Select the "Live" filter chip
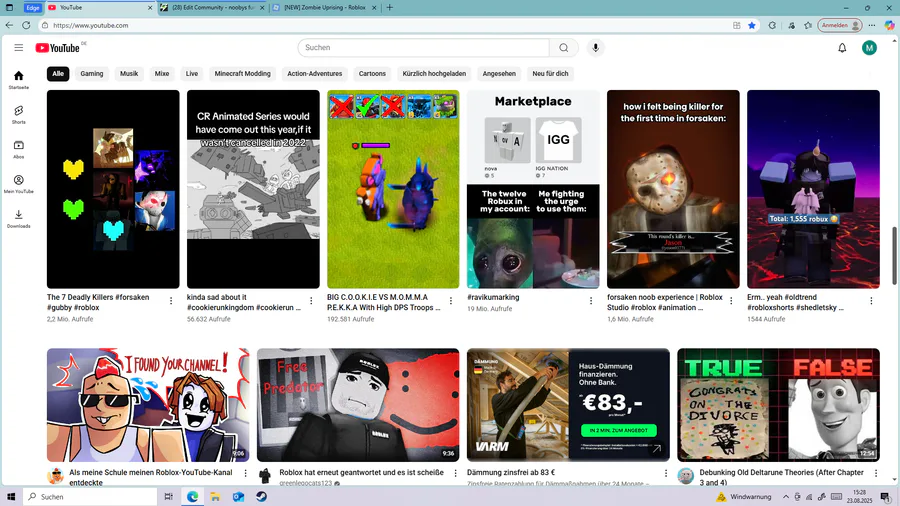Viewport: 900px width, 506px height. (x=192, y=73)
